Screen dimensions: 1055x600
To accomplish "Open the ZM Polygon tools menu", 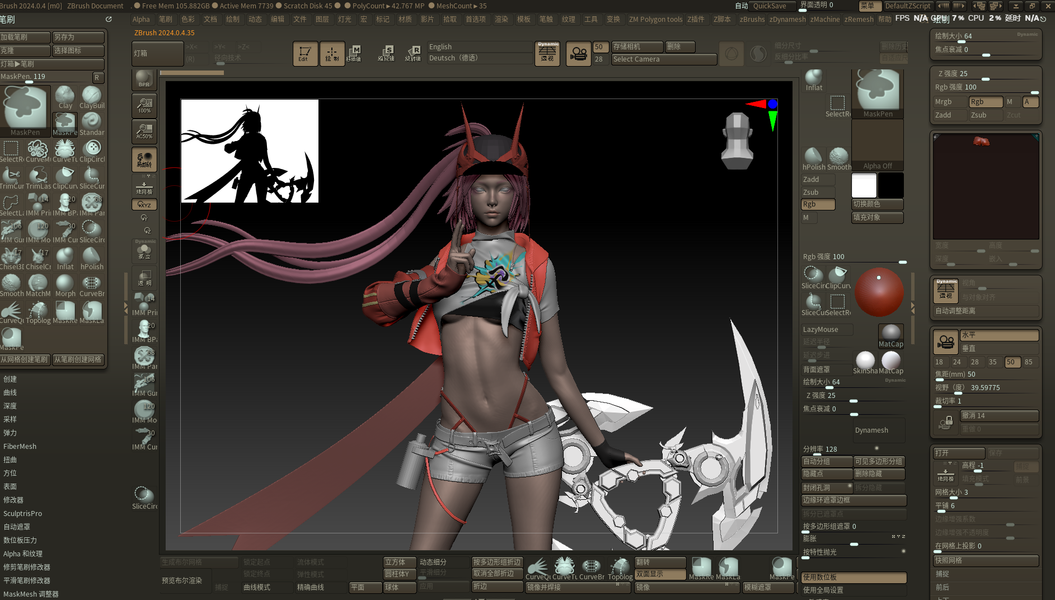I will pyautogui.click(x=655, y=20).
